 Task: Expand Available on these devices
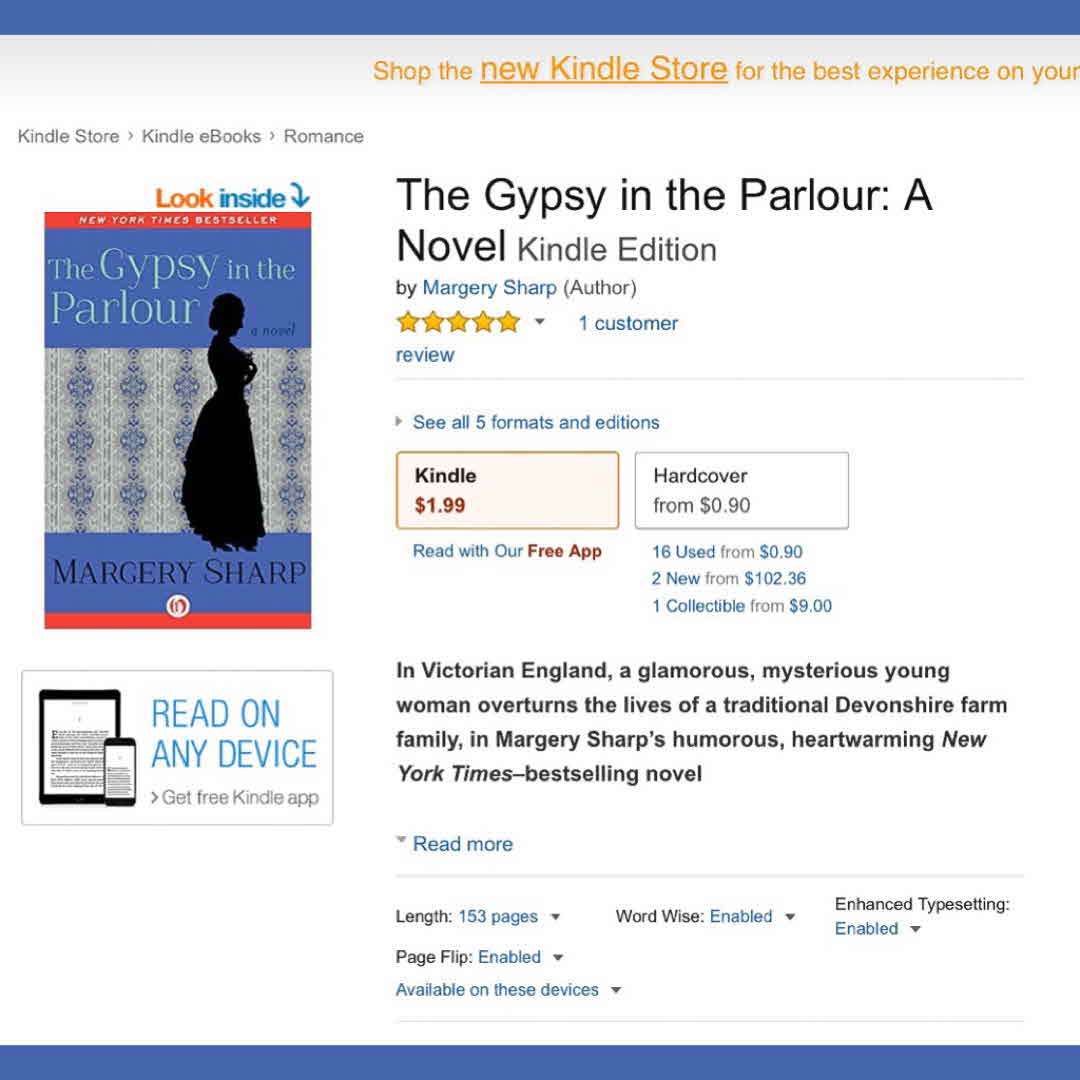pos(508,990)
